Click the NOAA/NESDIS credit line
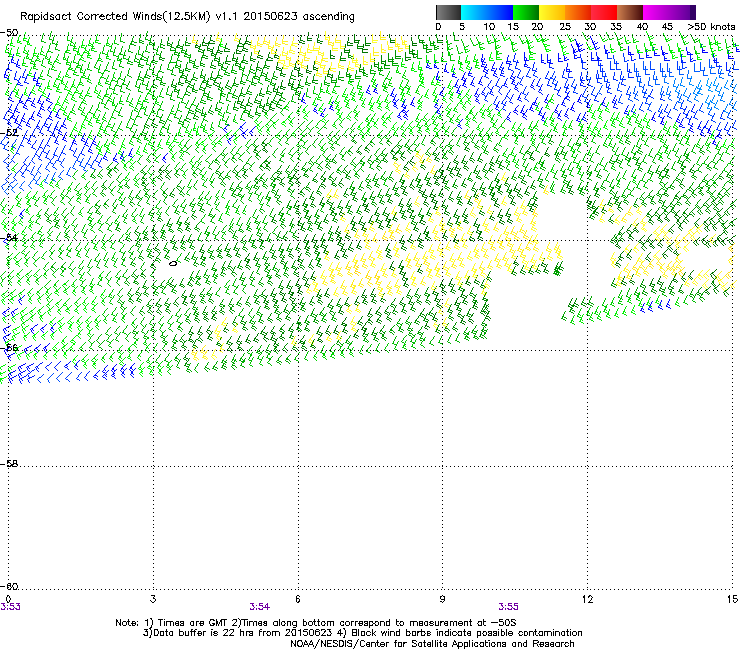 pyautogui.click(x=432, y=644)
